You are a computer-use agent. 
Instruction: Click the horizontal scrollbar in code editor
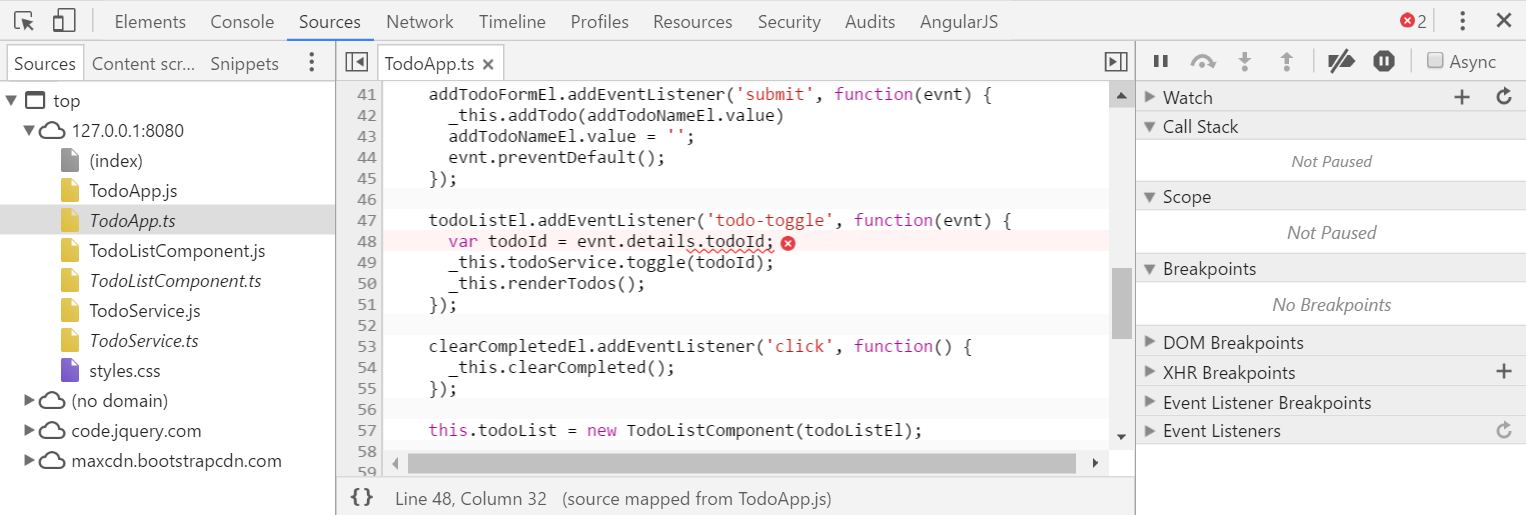(741, 464)
